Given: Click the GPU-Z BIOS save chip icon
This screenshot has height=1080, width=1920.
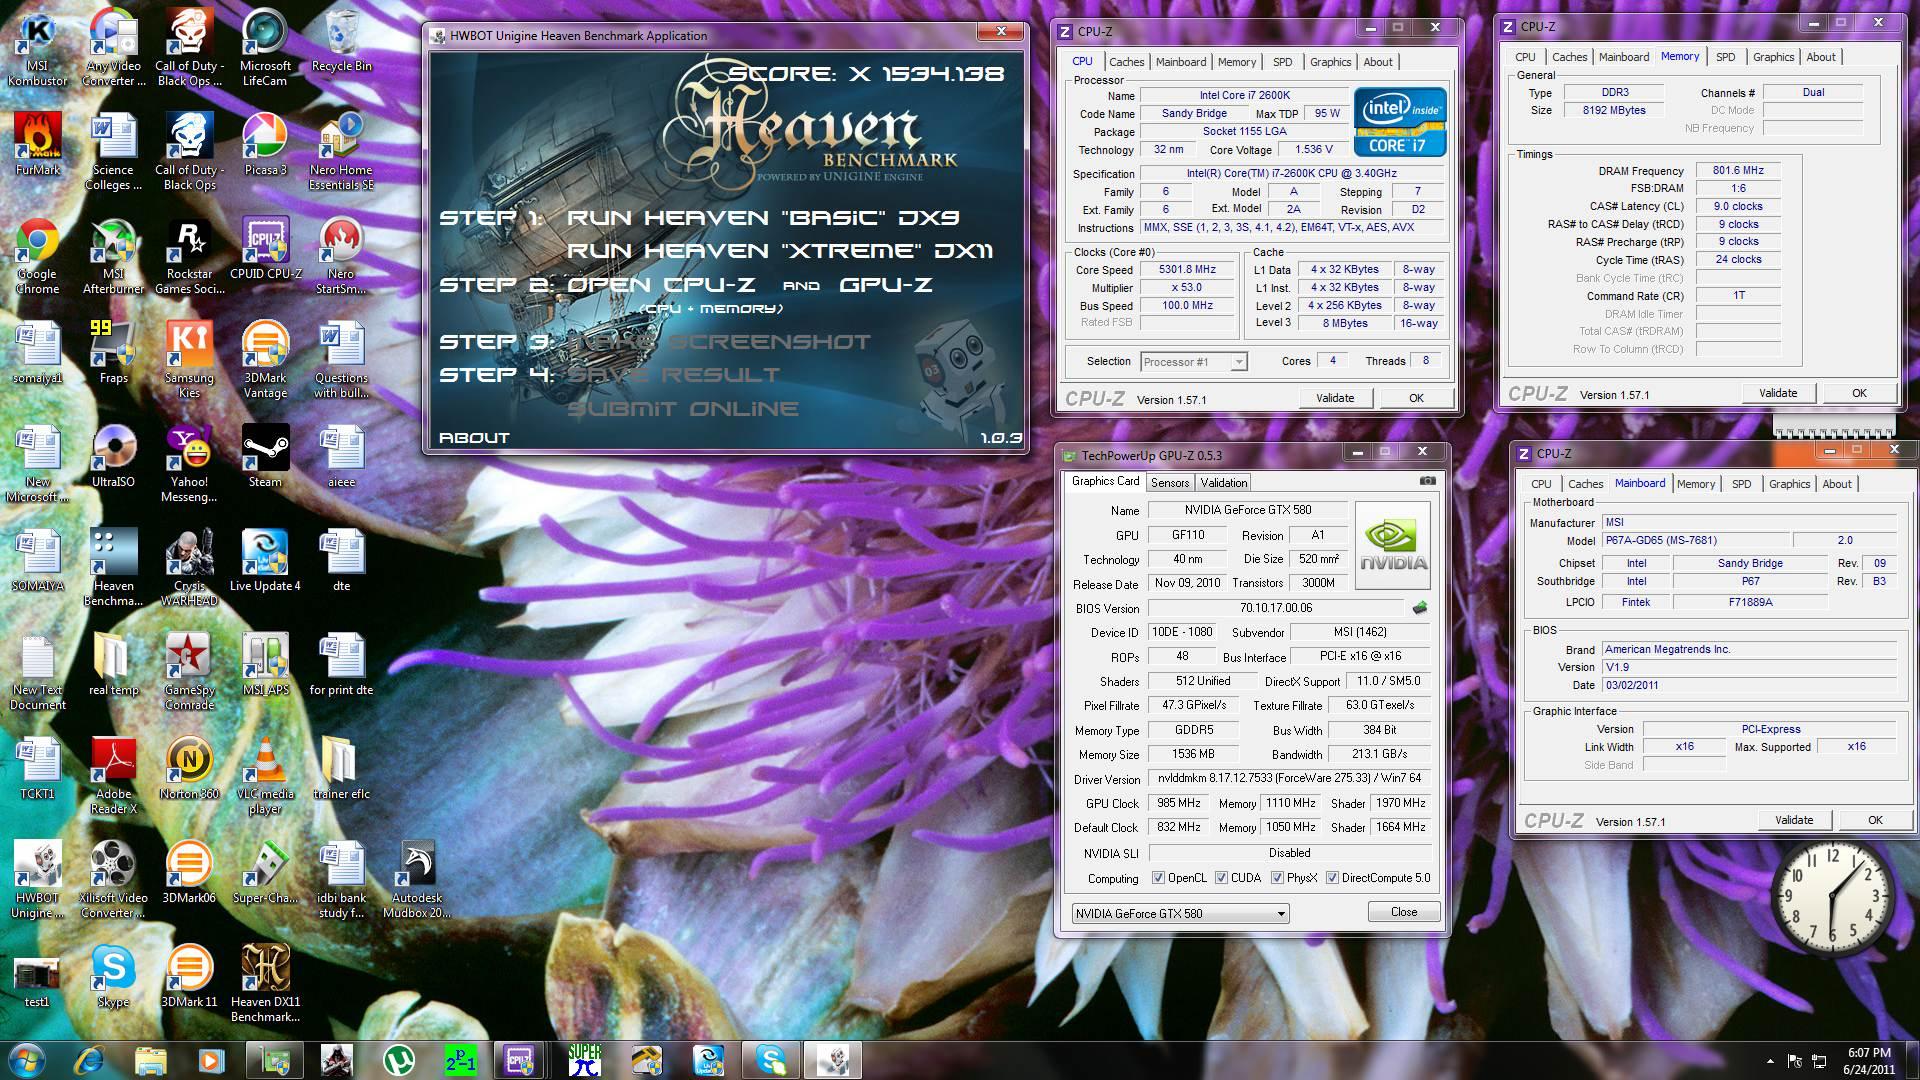Looking at the screenshot, I should click(x=1419, y=608).
